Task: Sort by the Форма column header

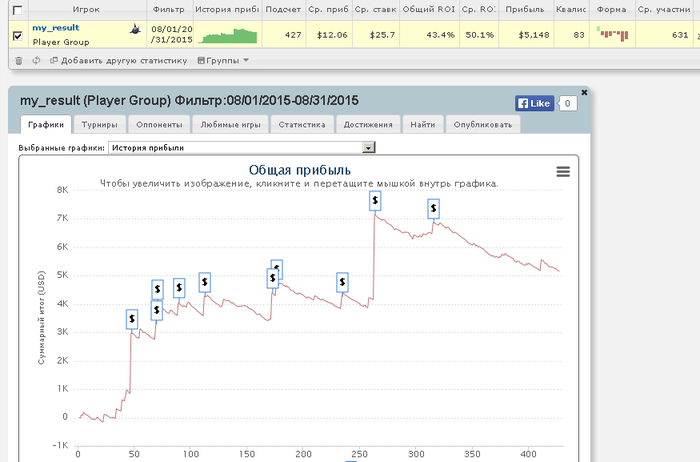Action: pyautogui.click(x=612, y=9)
